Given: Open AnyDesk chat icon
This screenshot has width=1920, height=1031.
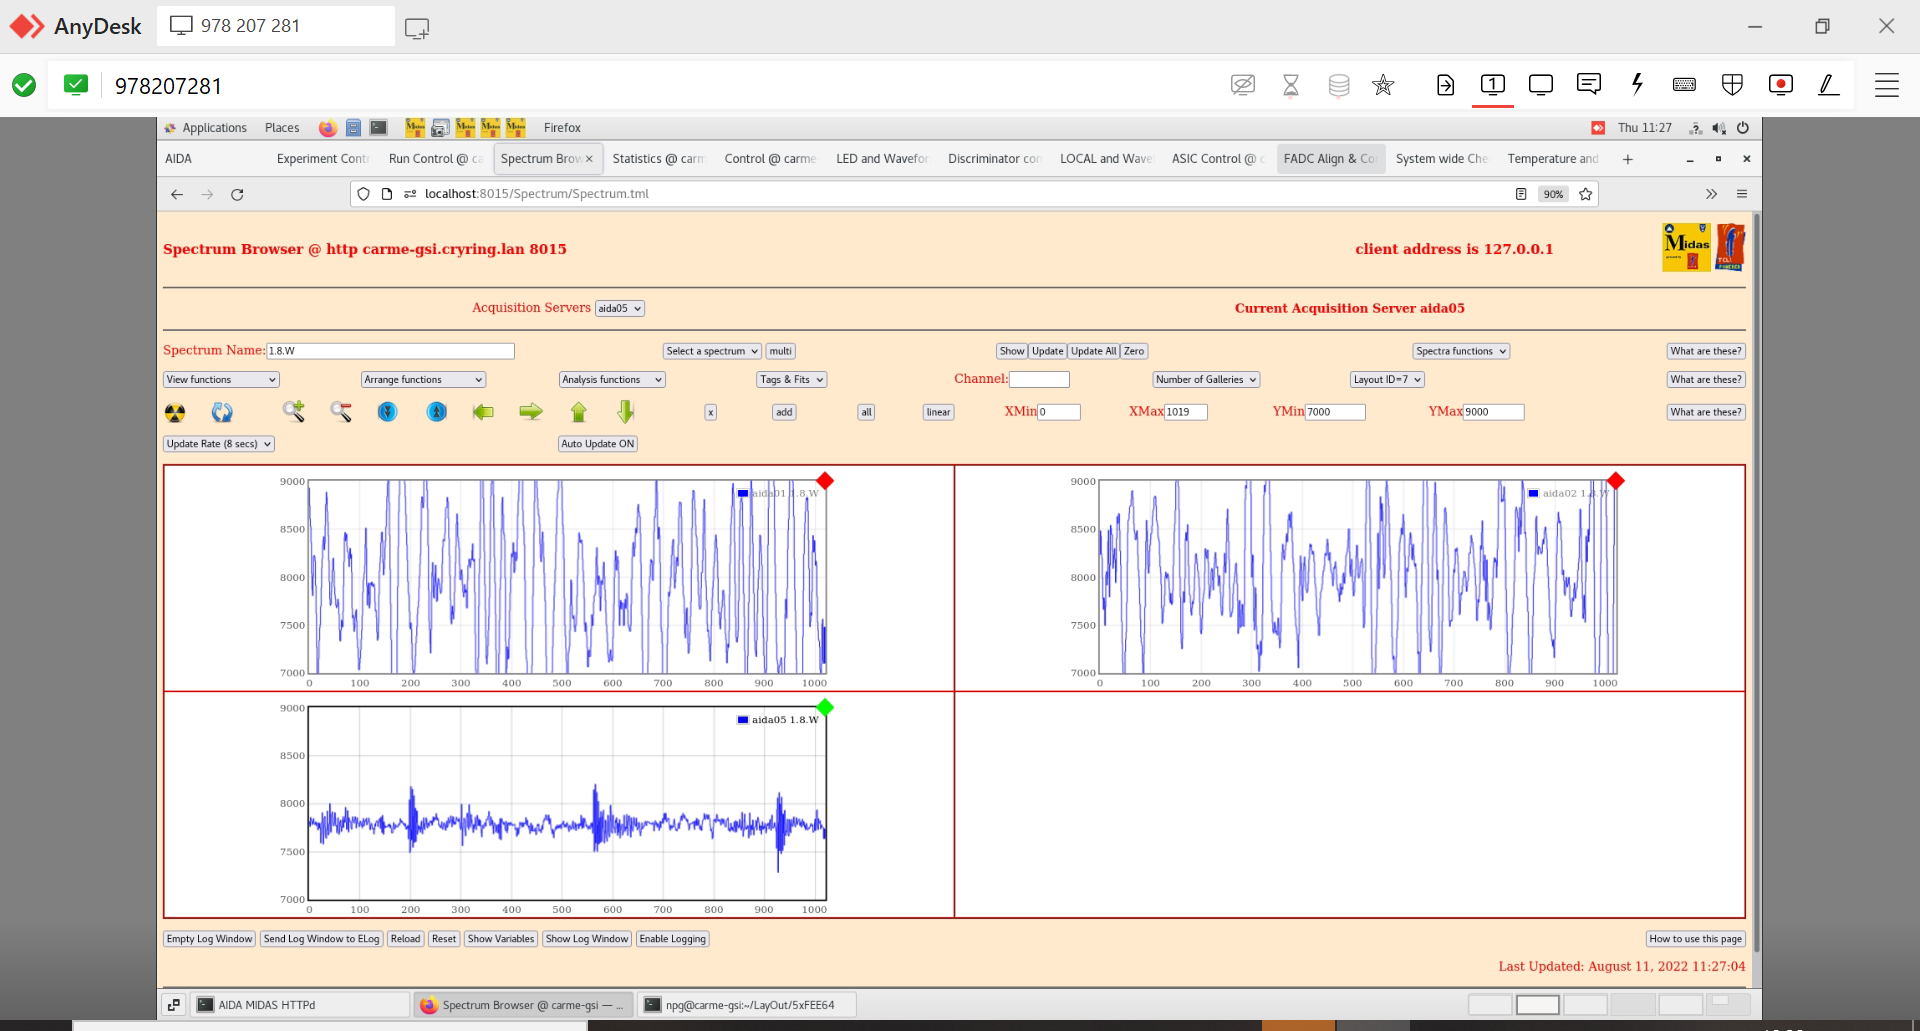Looking at the screenshot, I should pyautogui.click(x=1588, y=85).
